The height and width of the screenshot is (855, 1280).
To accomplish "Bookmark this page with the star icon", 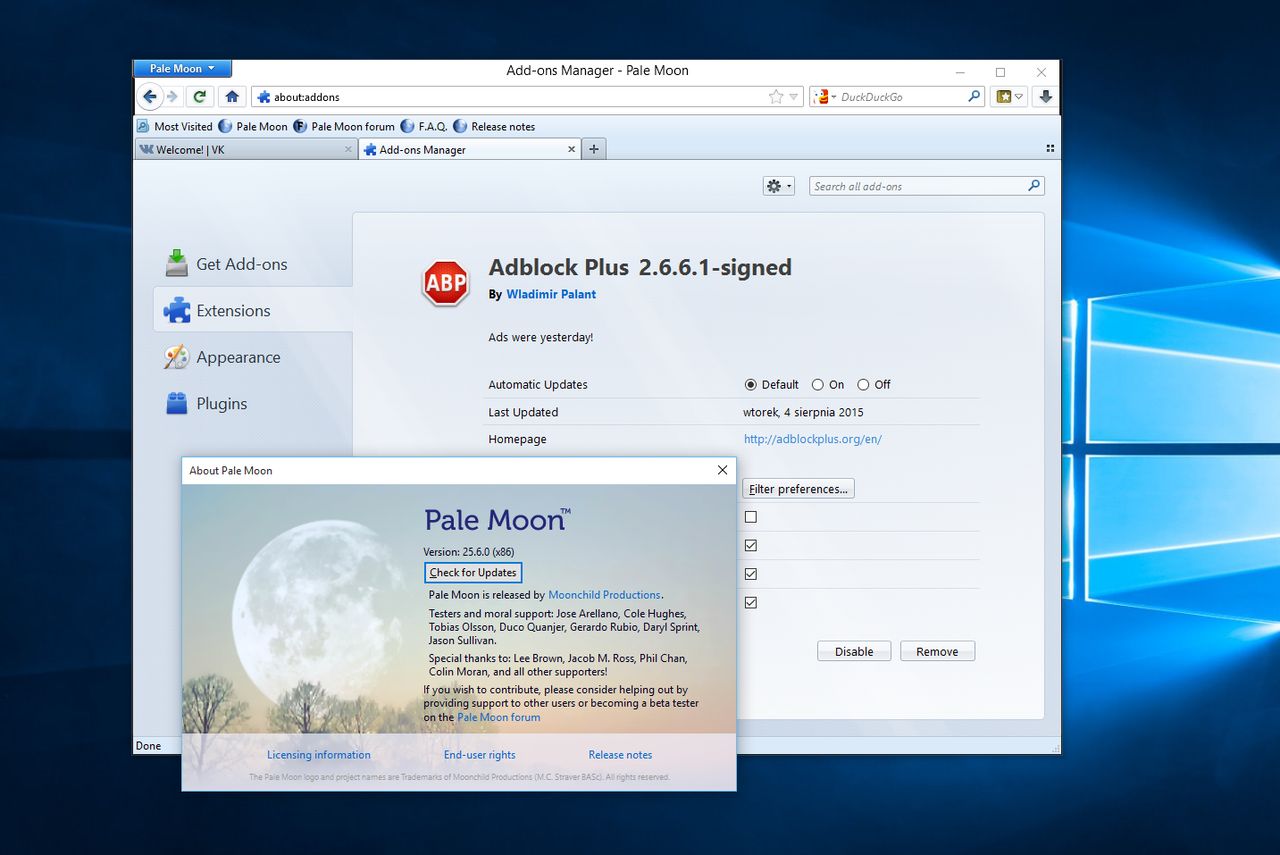I will [776, 97].
